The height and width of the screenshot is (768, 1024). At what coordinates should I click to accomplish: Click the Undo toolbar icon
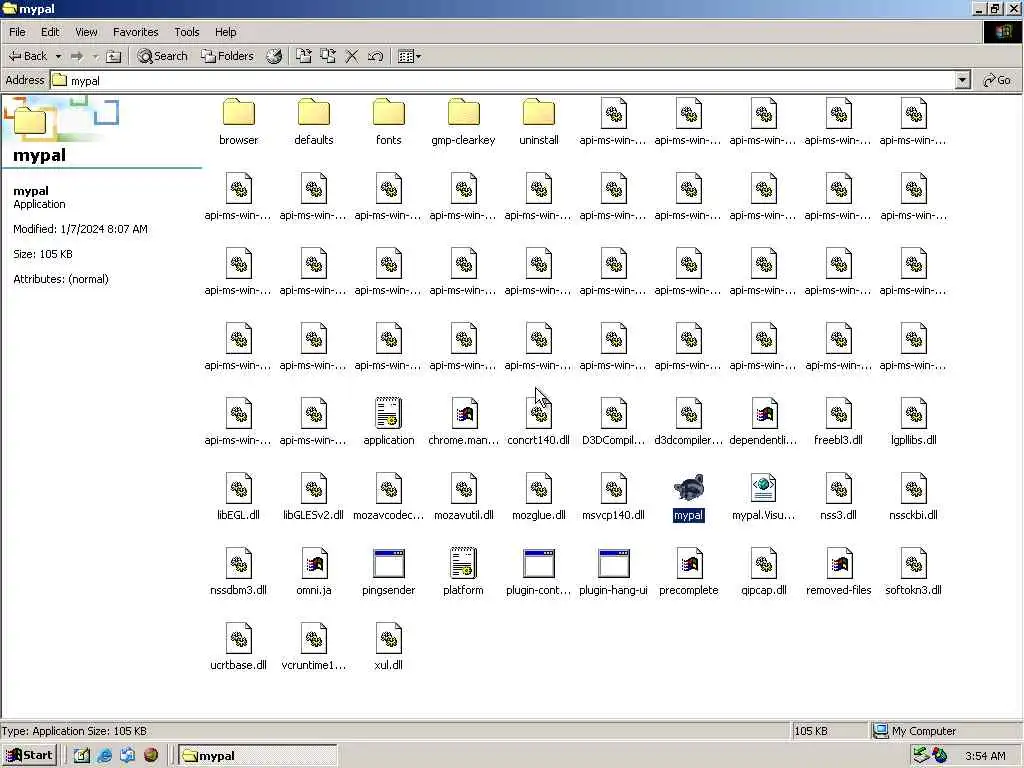click(376, 56)
